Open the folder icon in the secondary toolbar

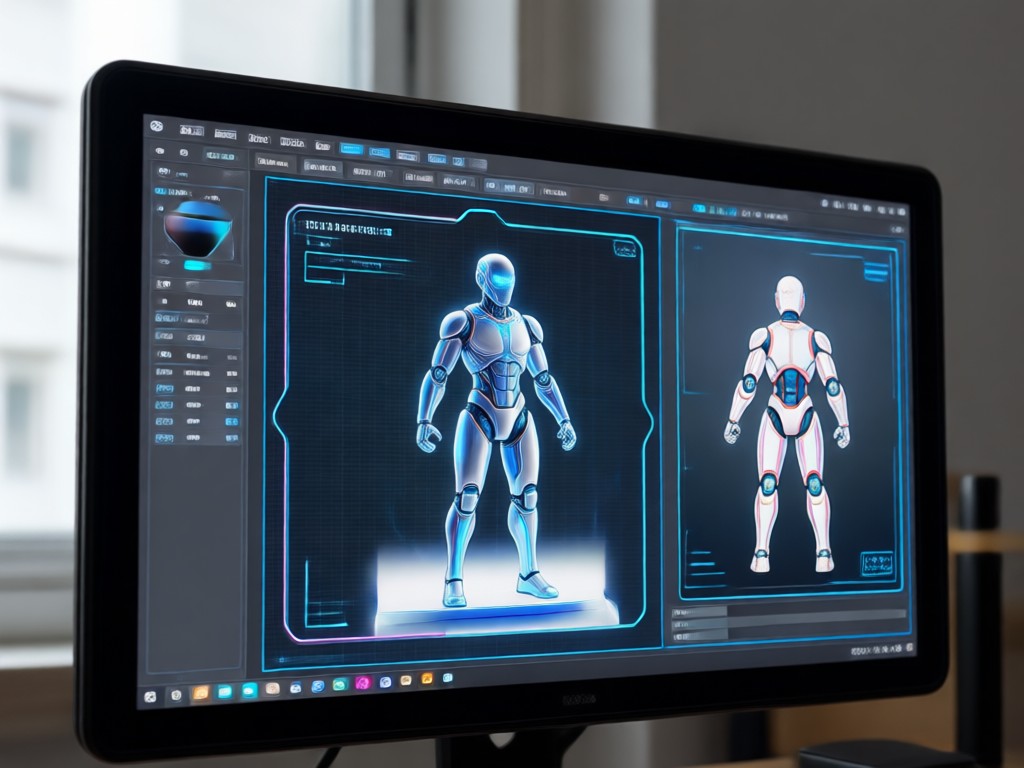pos(604,197)
